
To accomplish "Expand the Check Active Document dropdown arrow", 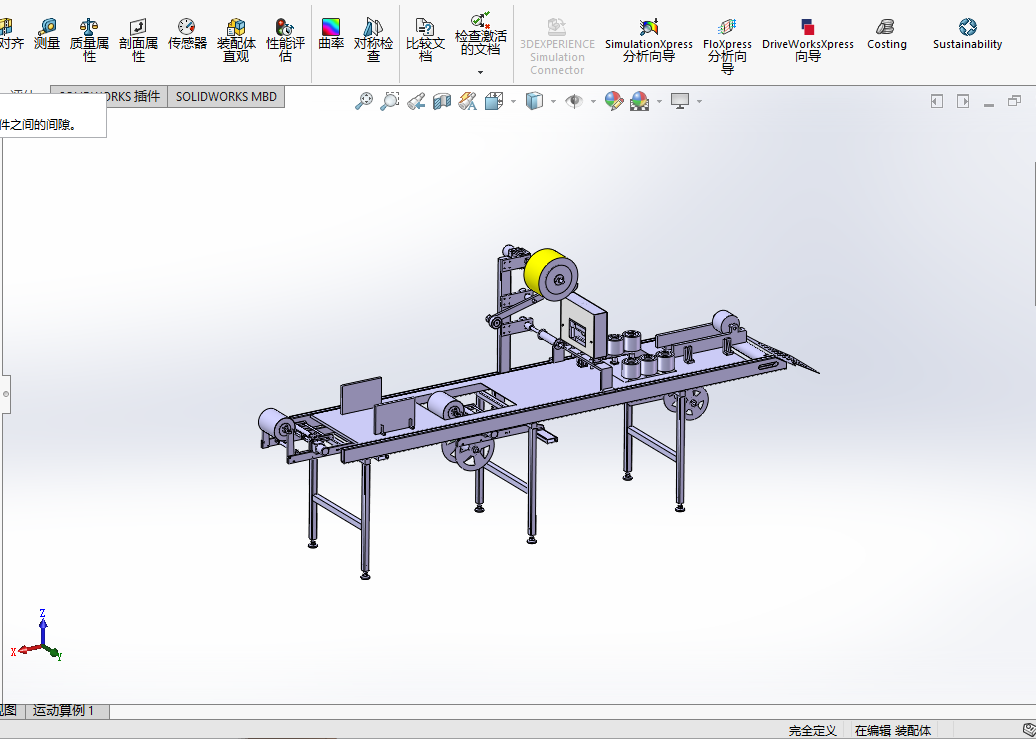I will [480, 72].
